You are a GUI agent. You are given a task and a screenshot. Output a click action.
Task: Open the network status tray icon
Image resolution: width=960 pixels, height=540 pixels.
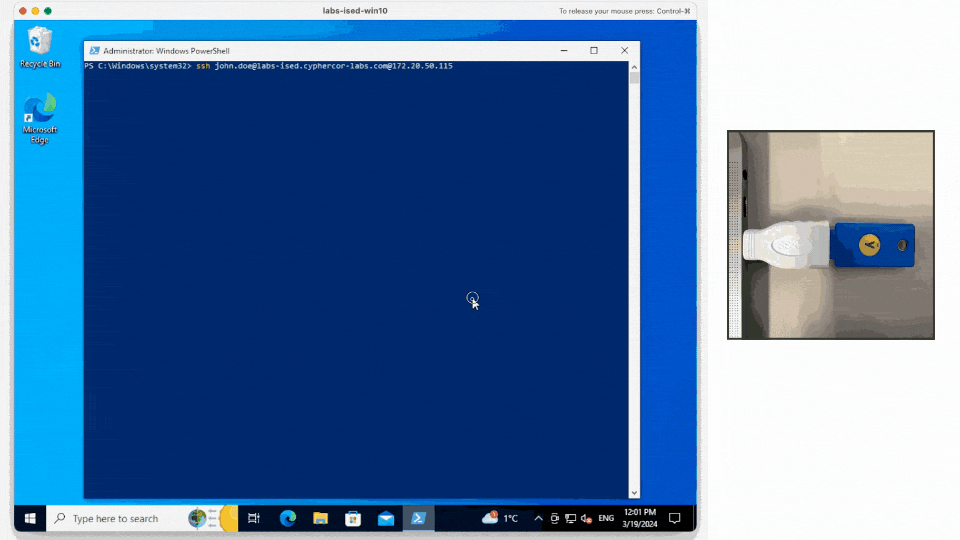pos(571,518)
